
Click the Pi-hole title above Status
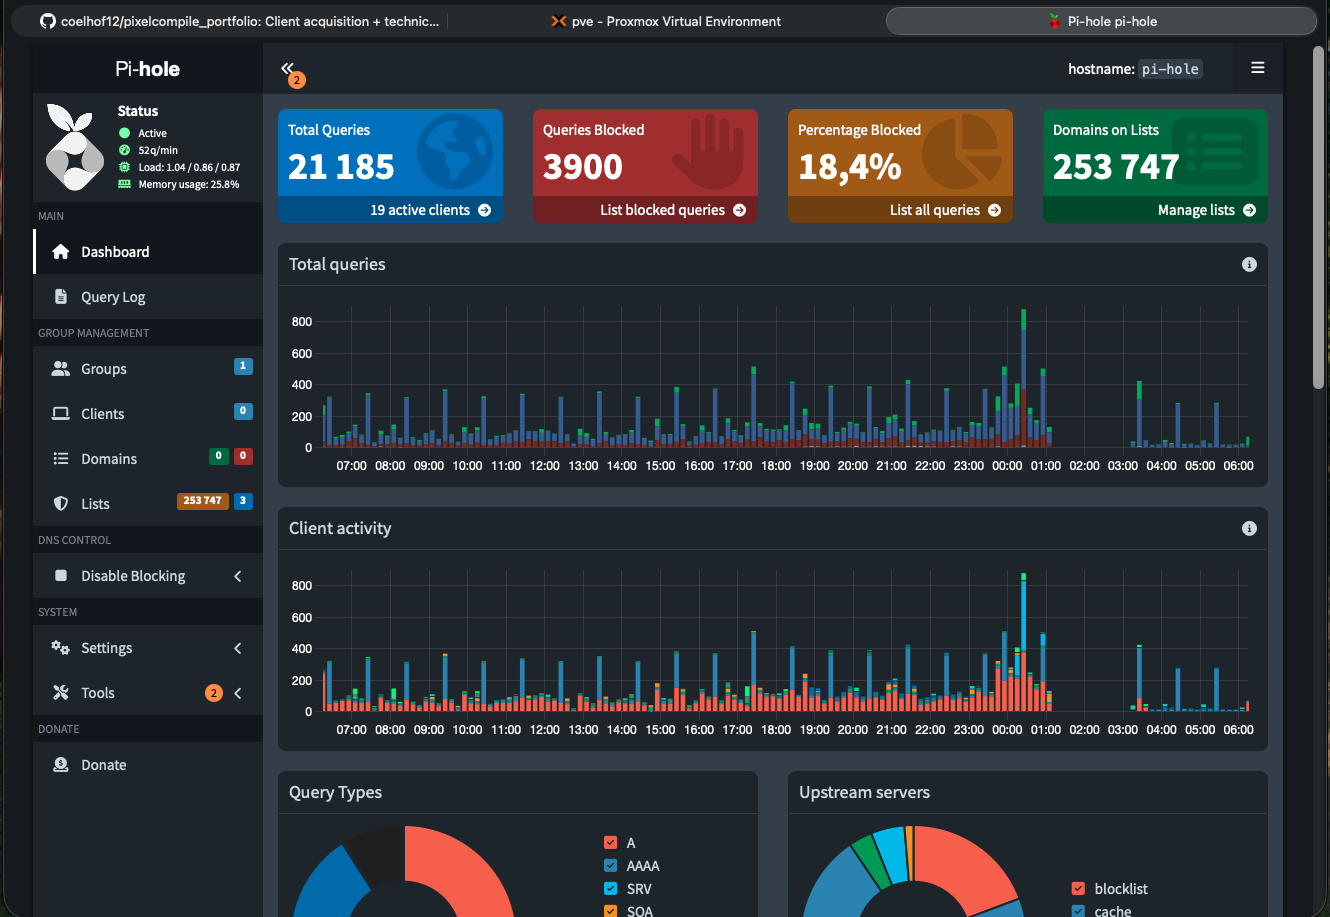(x=148, y=69)
